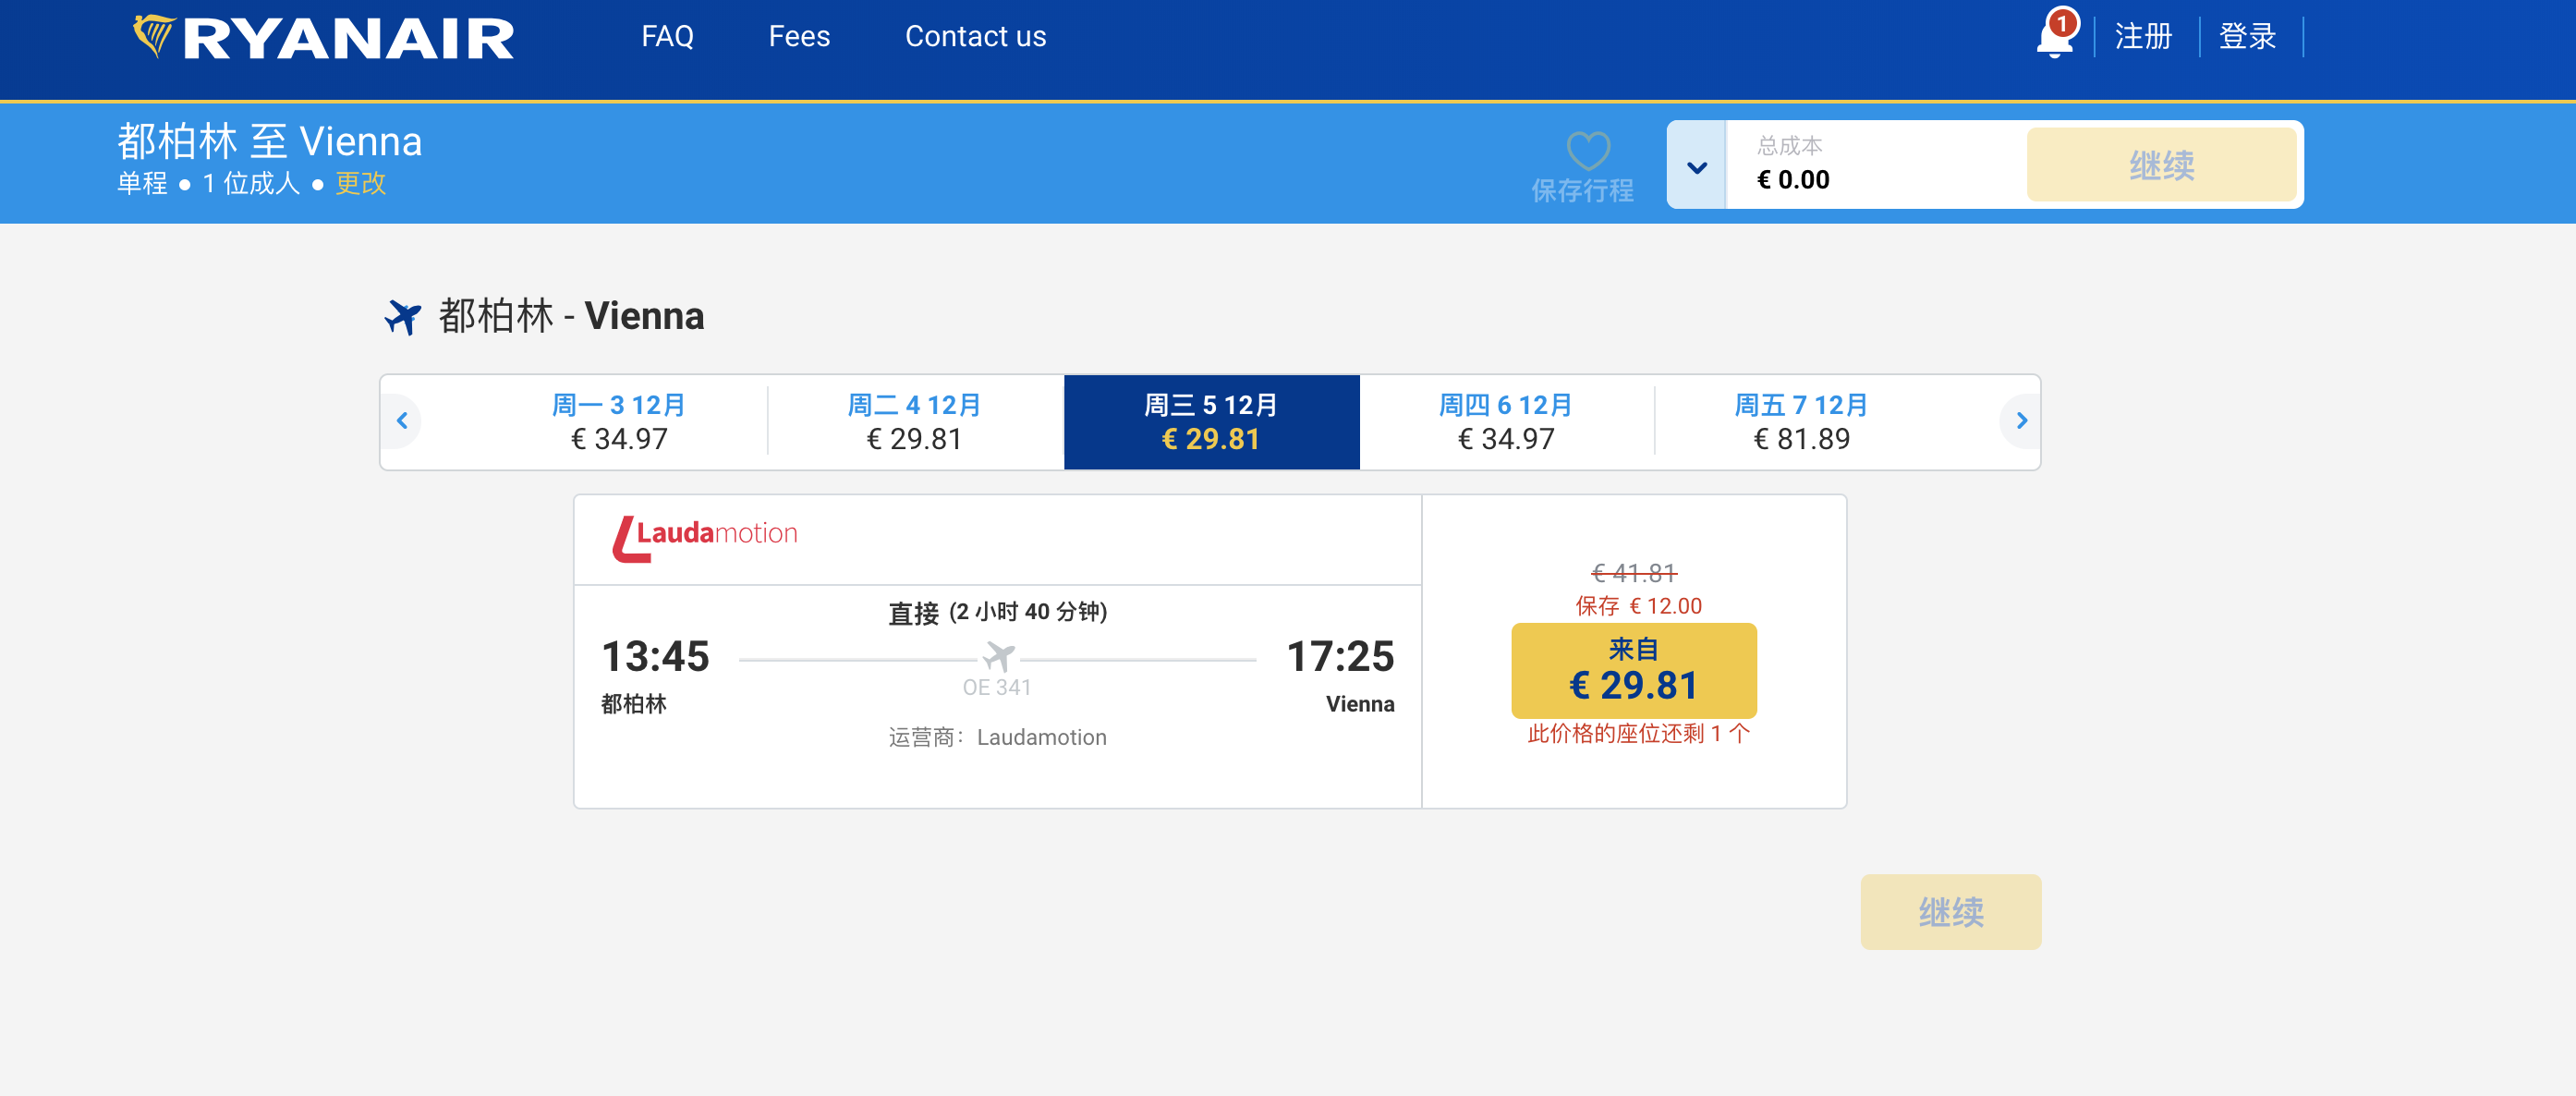Click the Ryanair logo

[324, 38]
